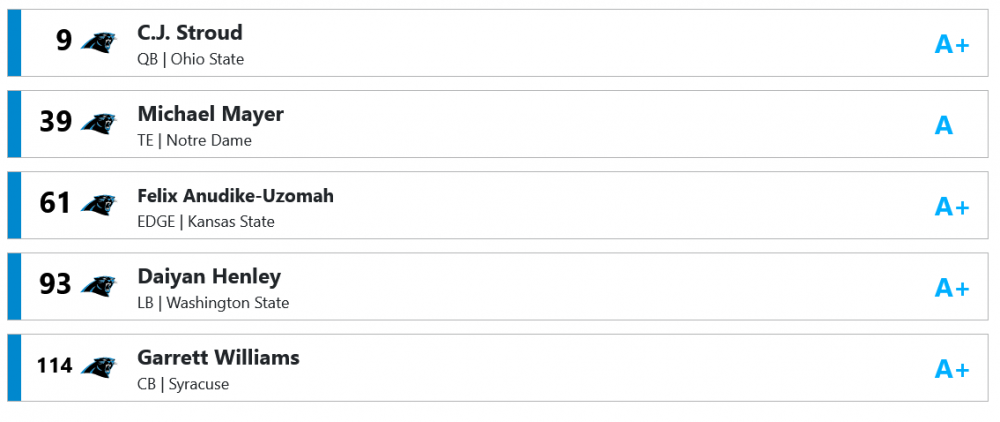This screenshot has width=1000, height=422.
Task: Click Panthers logo beside Michael Mayer
Action: point(98,123)
